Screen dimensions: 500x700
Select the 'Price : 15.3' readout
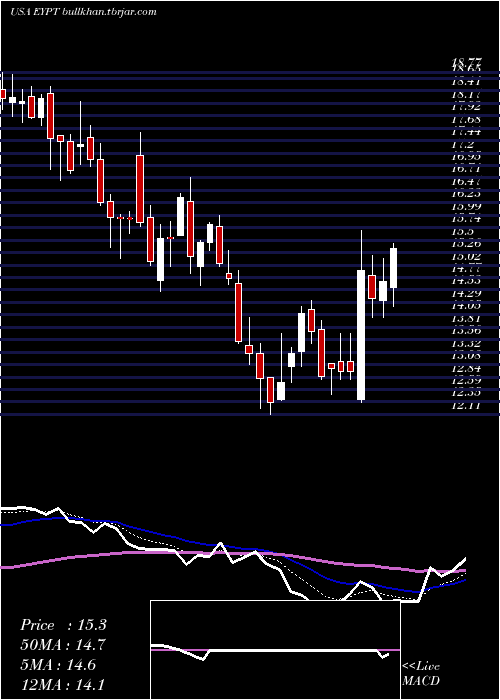click(x=63, y=625)
